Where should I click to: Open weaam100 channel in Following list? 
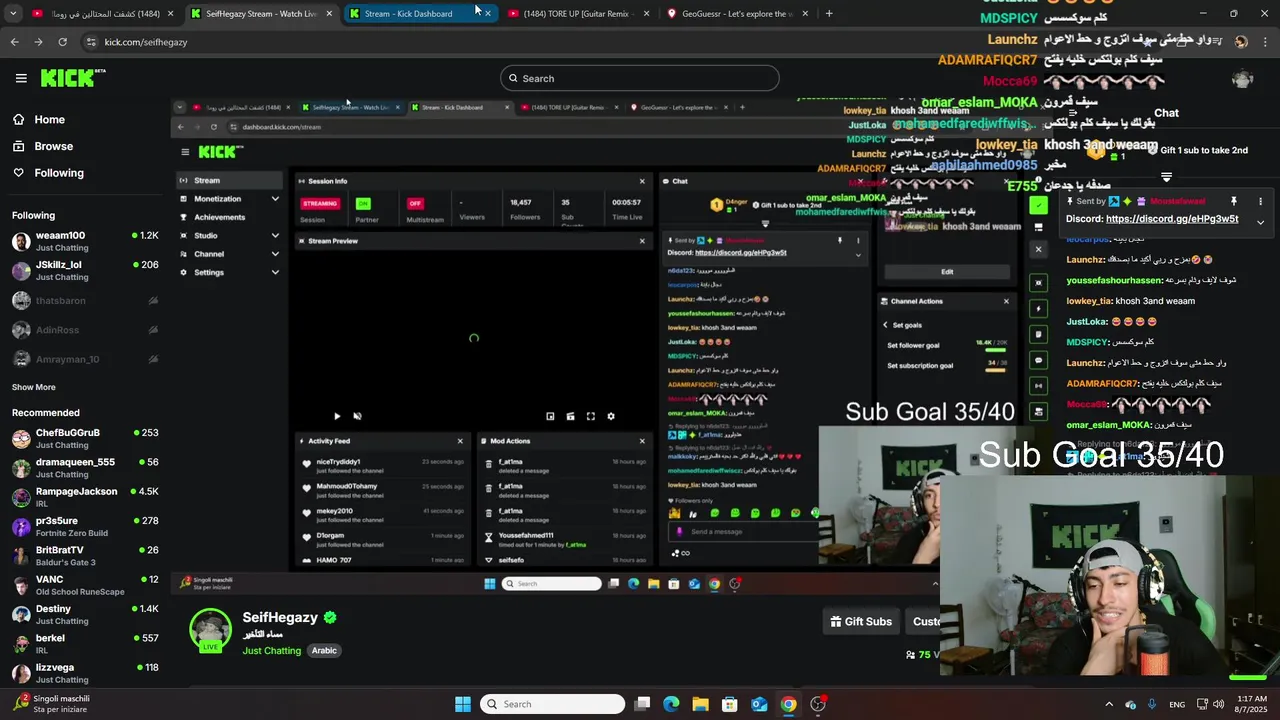pyautogui.click(x=85, y=241)
